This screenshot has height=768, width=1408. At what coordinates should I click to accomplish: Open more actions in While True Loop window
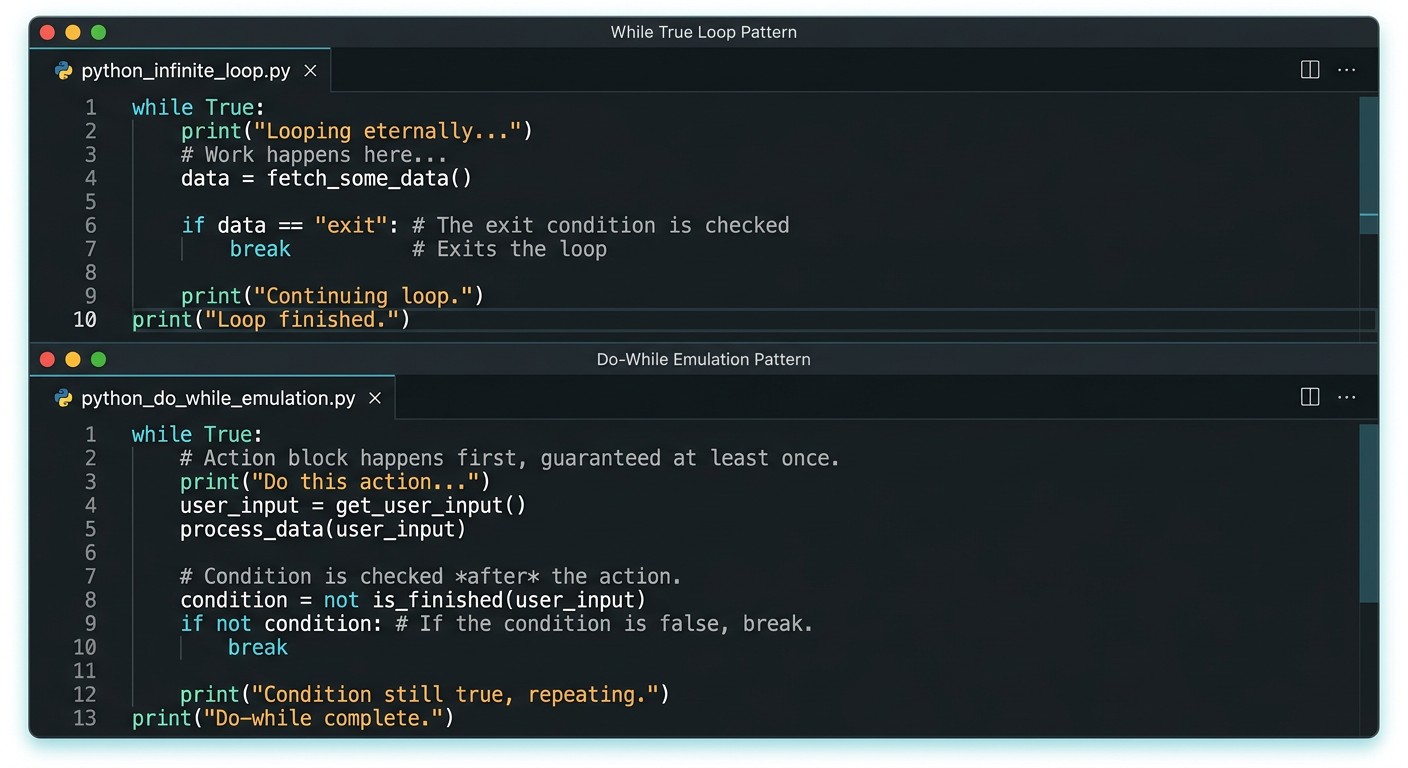1347,70
